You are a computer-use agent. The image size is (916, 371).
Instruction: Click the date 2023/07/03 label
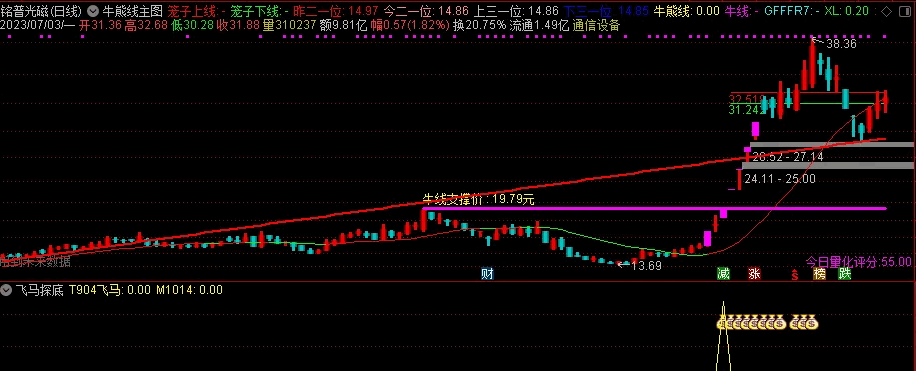[37, 25]
